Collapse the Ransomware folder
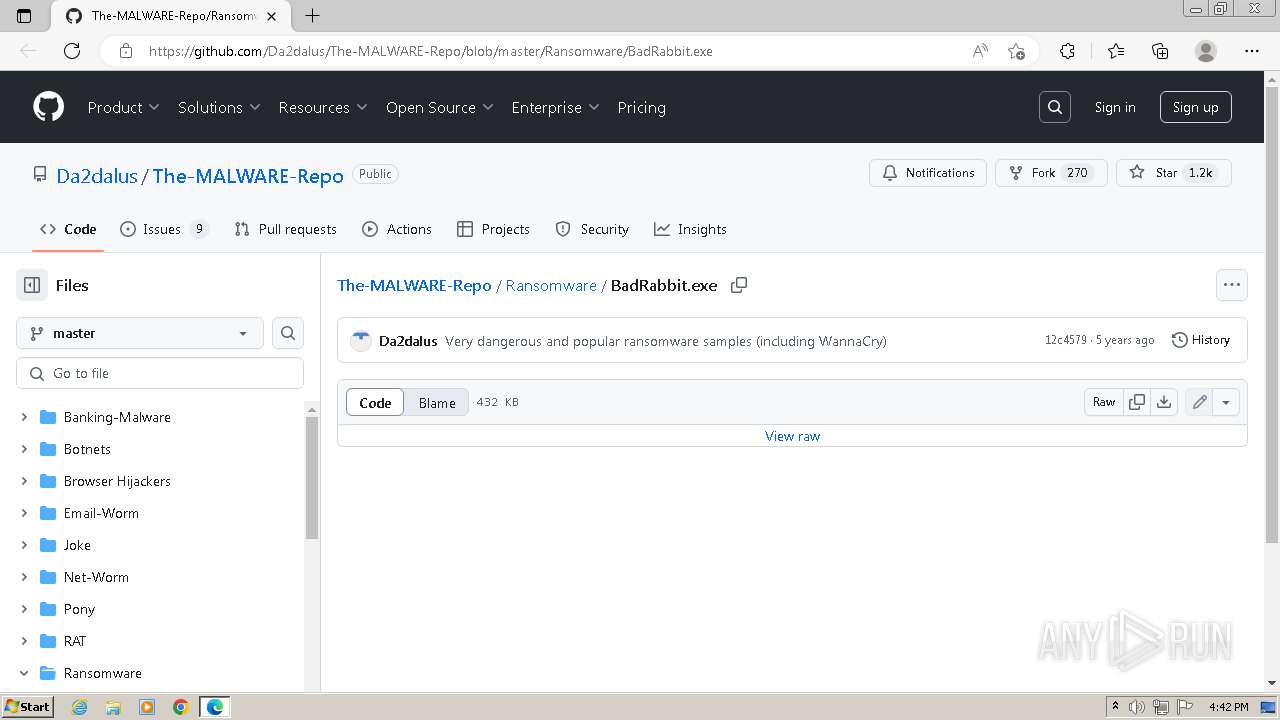1280x720 pixels. [x=24, y=673]
